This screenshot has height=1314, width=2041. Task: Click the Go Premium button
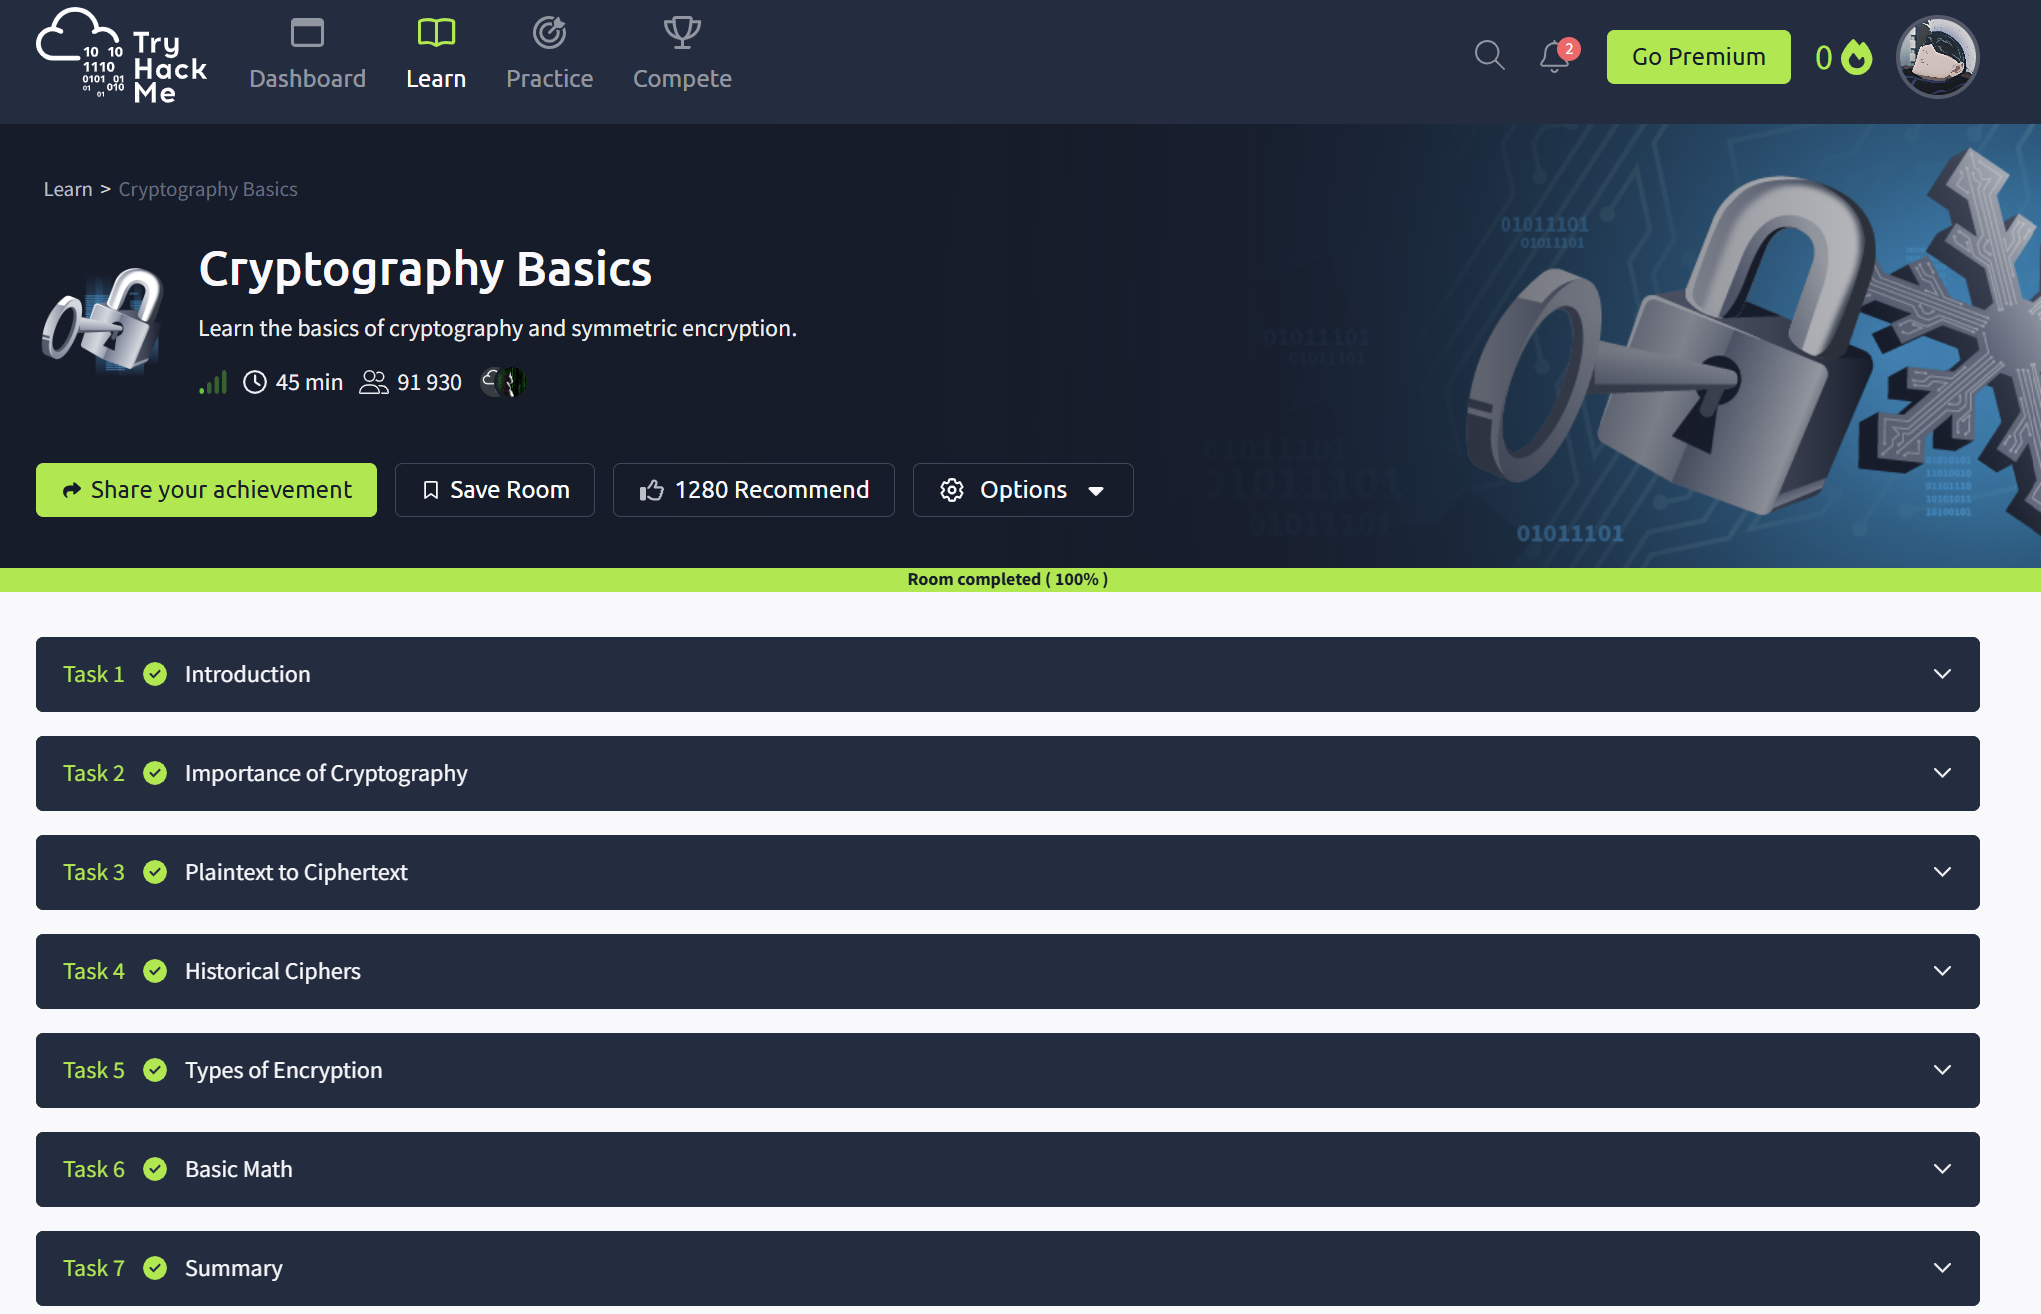click(1697, 57)
